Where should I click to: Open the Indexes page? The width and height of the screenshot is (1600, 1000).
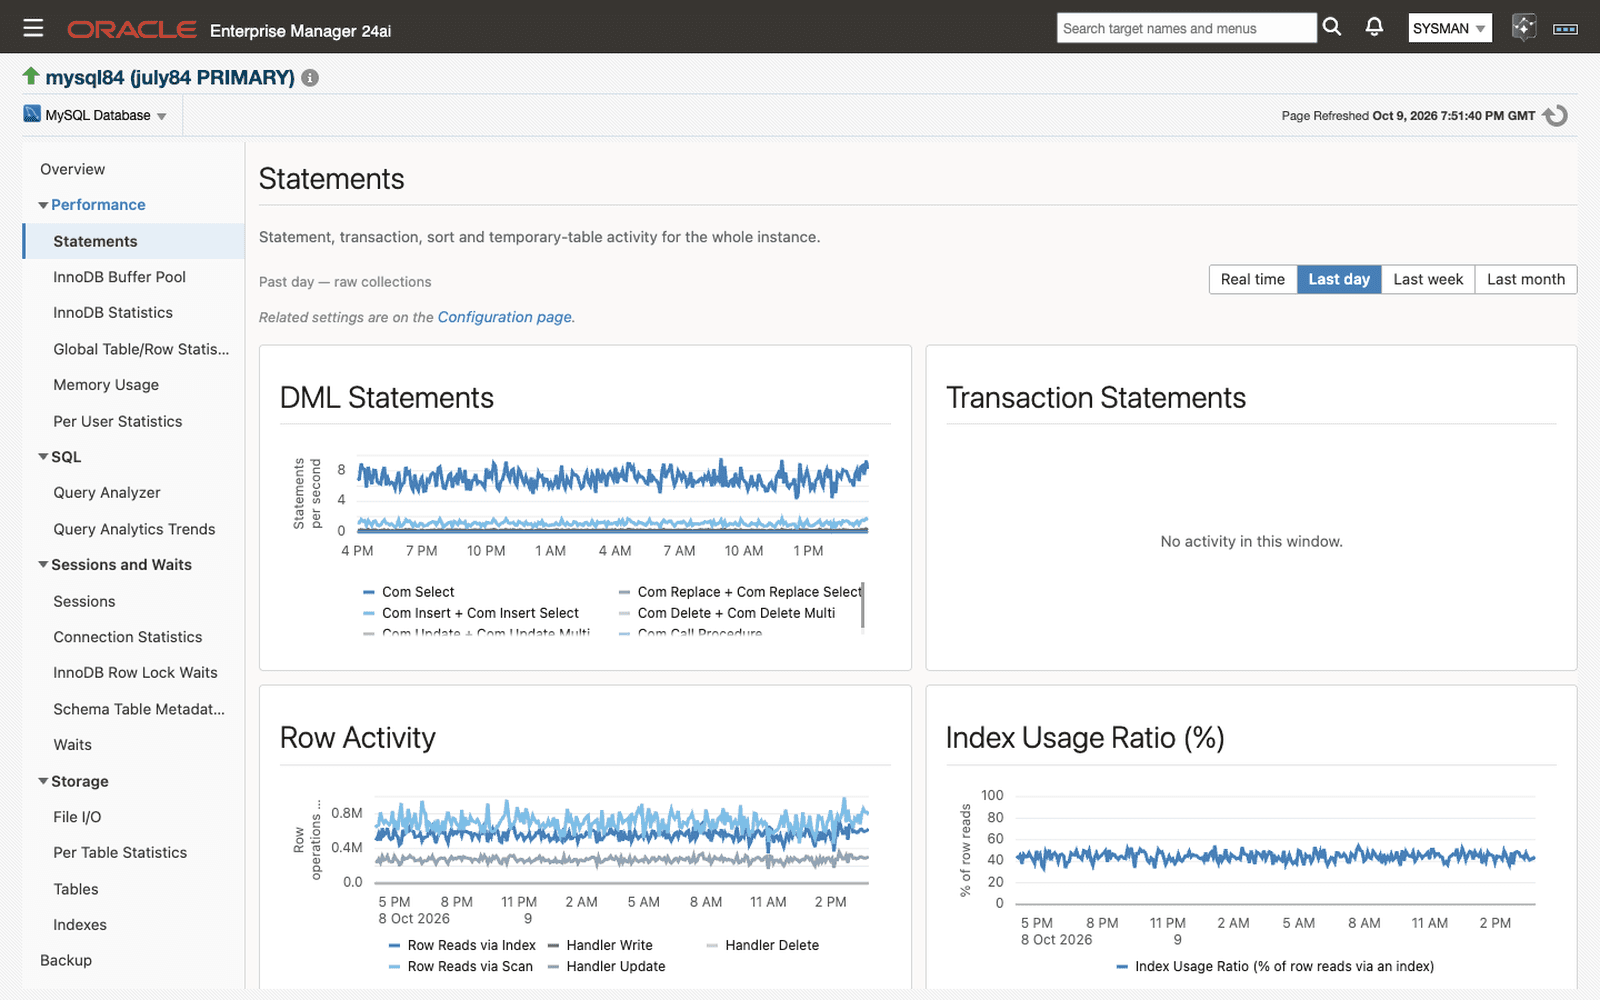point(80,925)
